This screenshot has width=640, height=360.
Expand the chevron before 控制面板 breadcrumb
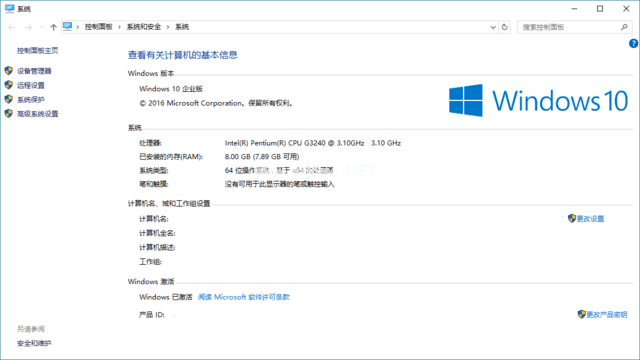(x=78, y=27)
